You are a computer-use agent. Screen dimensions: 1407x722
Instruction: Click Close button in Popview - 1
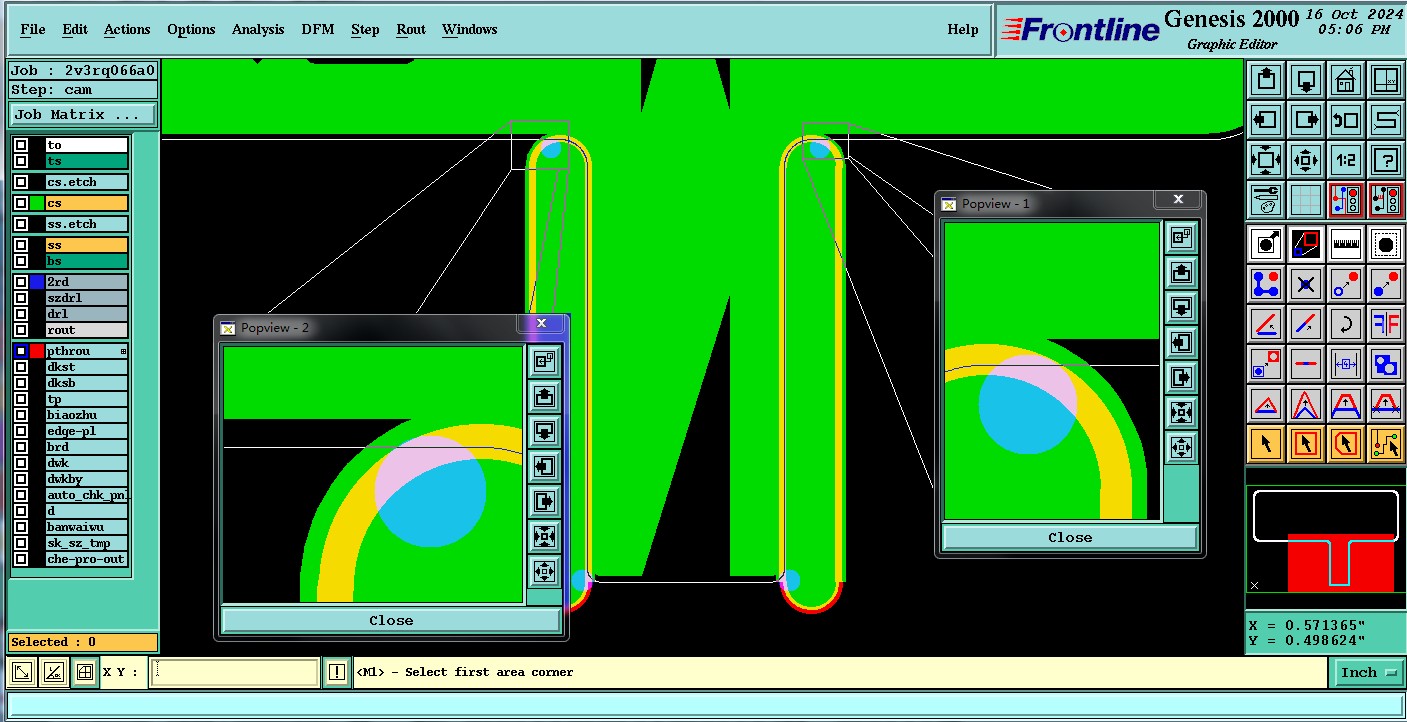point(1070,537)
